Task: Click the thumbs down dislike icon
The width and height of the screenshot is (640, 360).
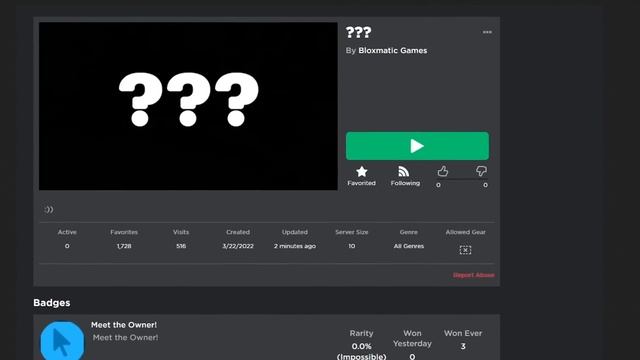Action: coord(481,171)
